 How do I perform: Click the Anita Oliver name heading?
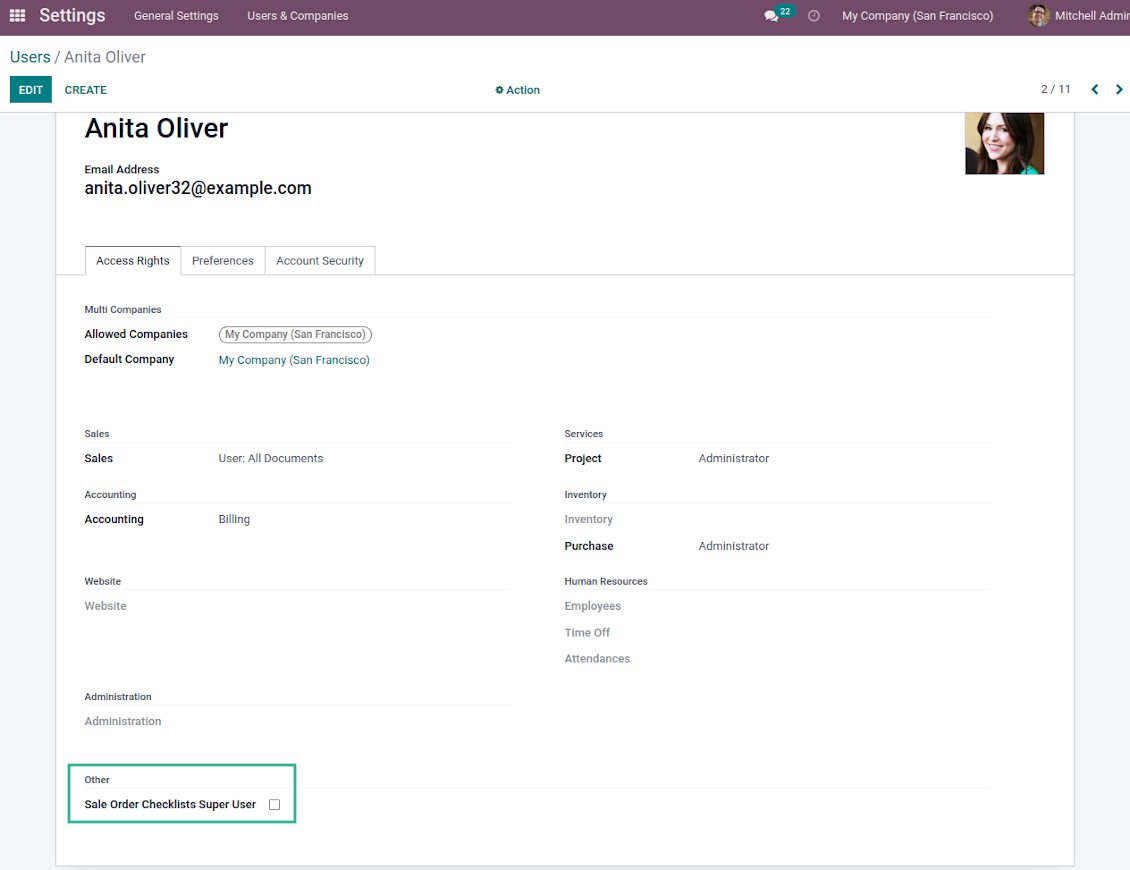[x=156, y=128]
